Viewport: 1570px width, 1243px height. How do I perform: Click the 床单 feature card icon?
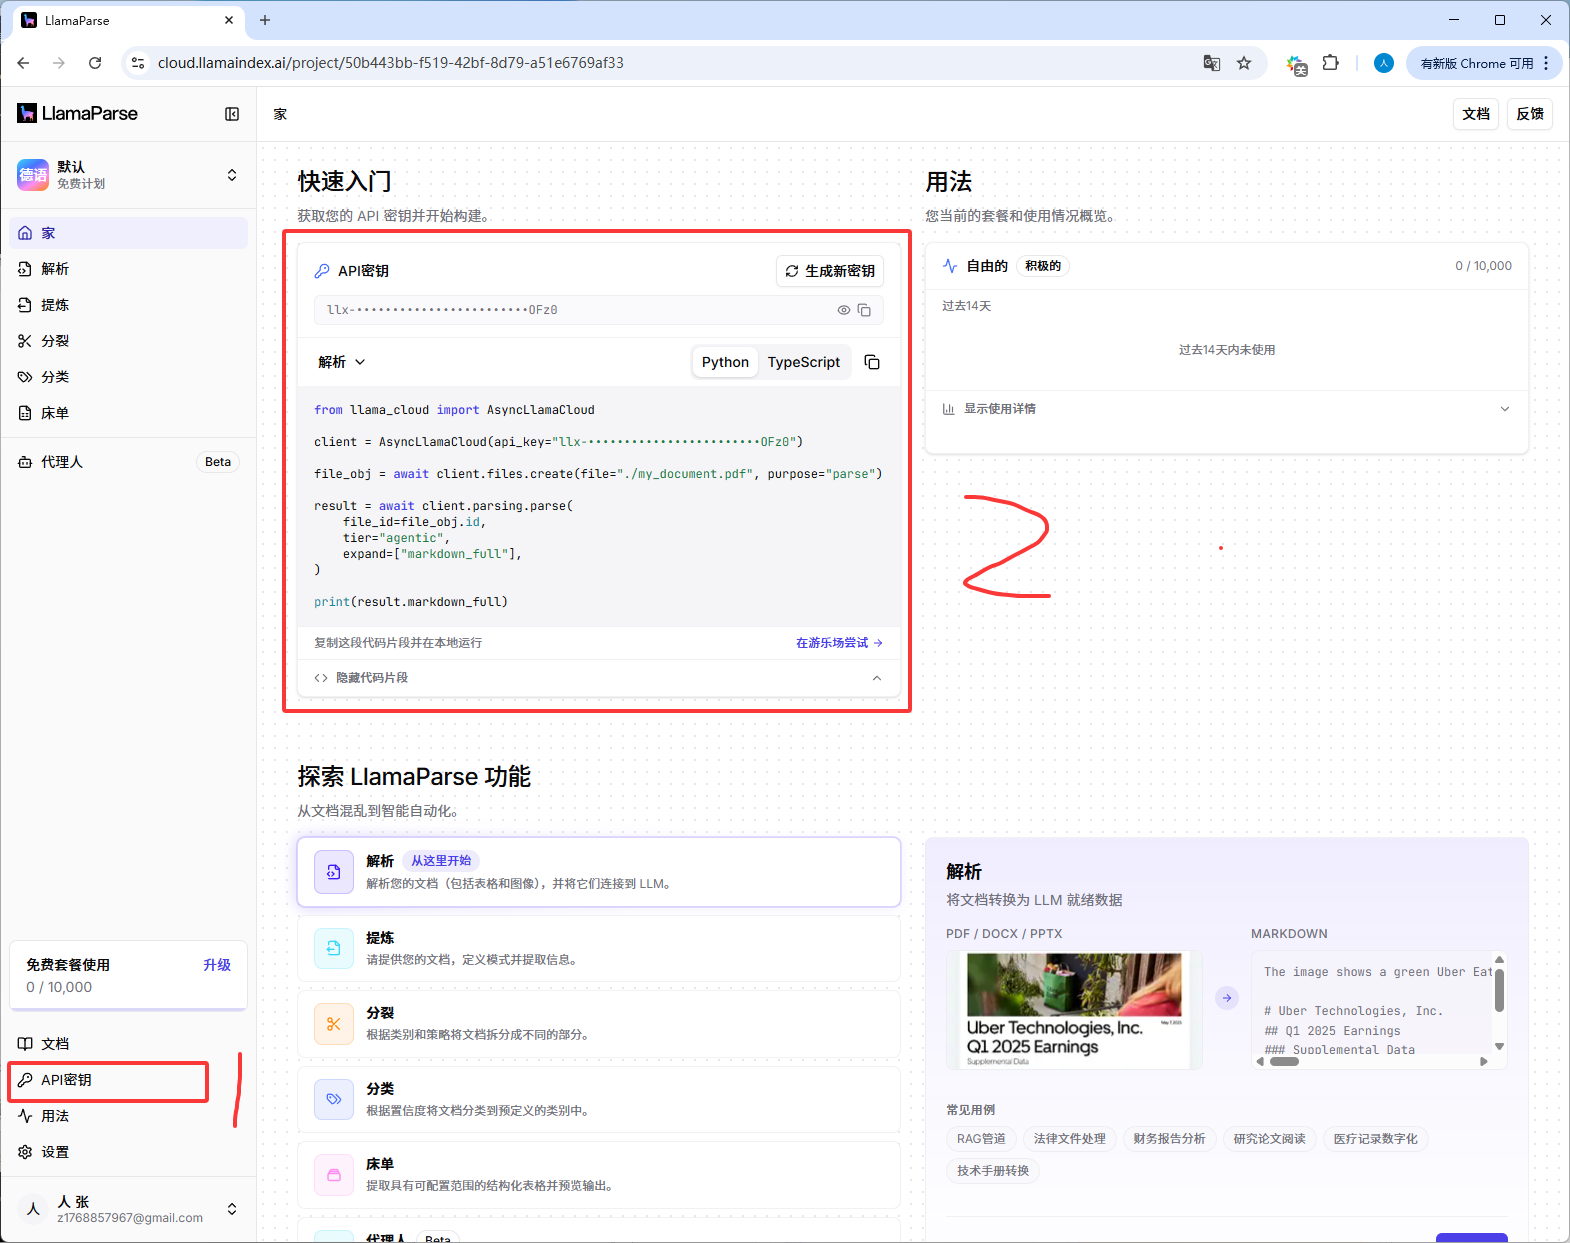pos(334,1175)
